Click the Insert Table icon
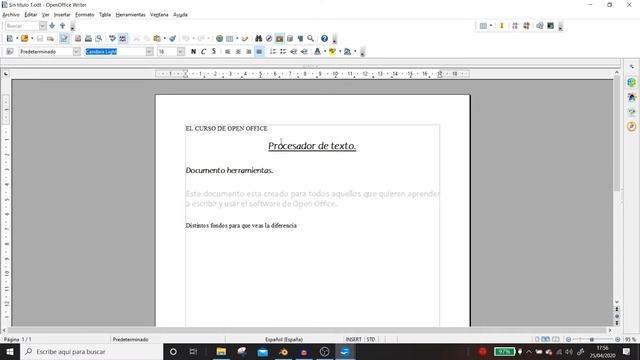This screenshot has width=640, height=360. point(230,38)
